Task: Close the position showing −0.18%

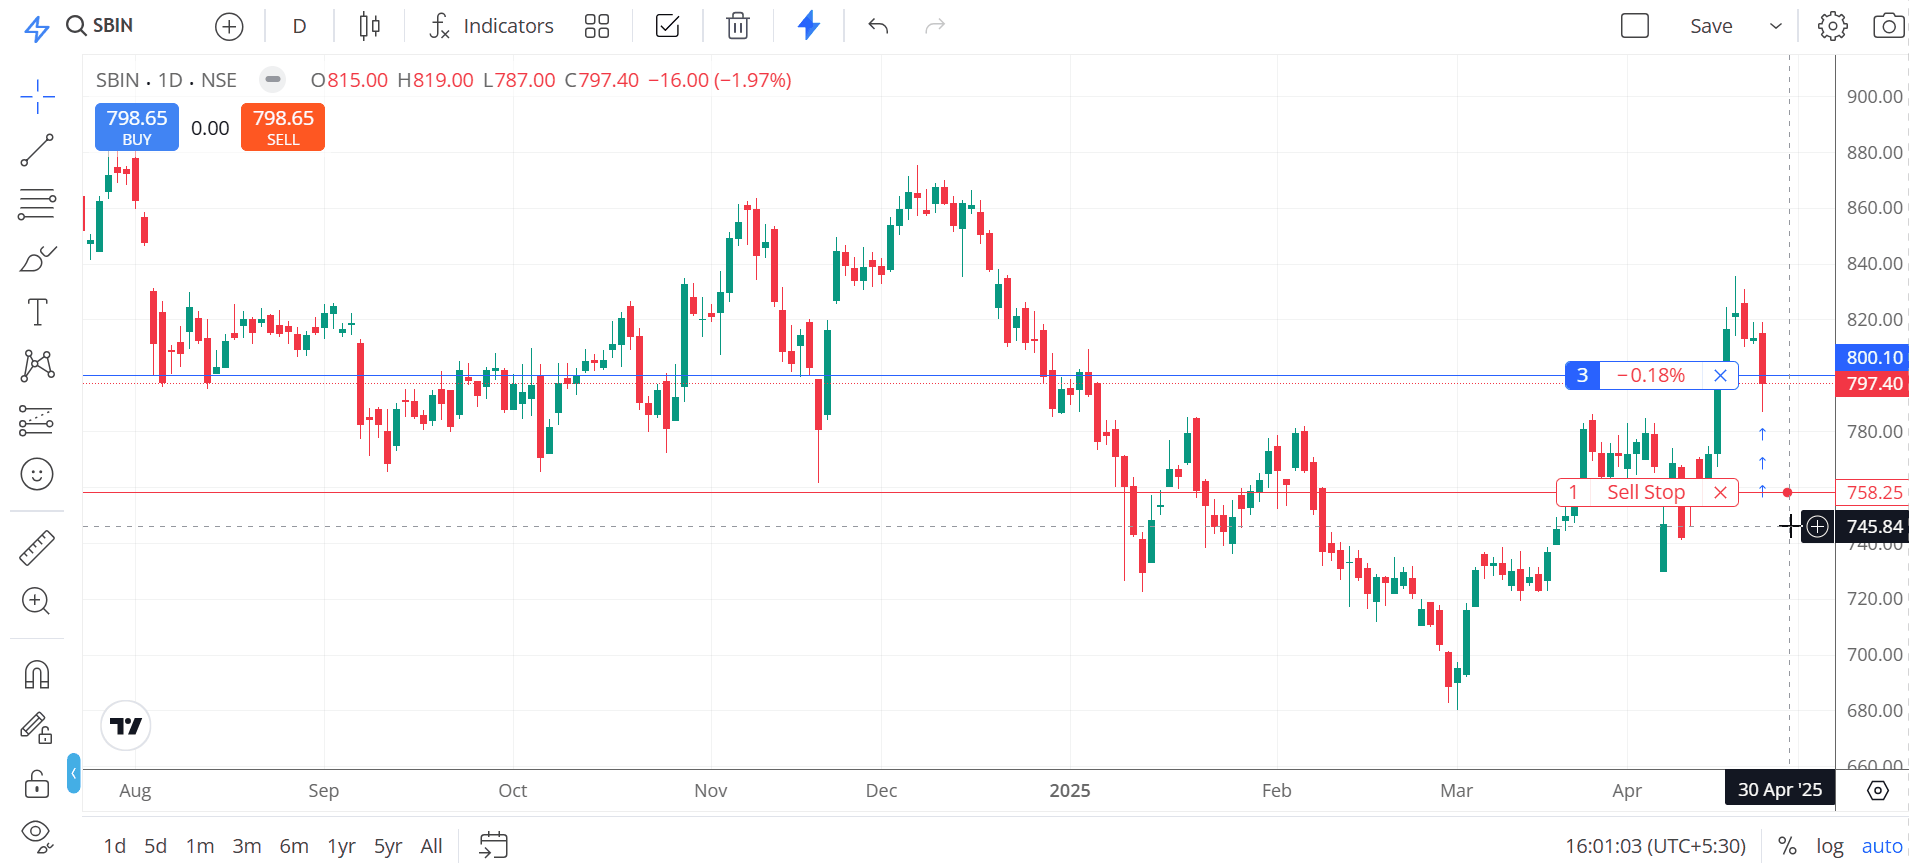Action: pos(1720,375)
